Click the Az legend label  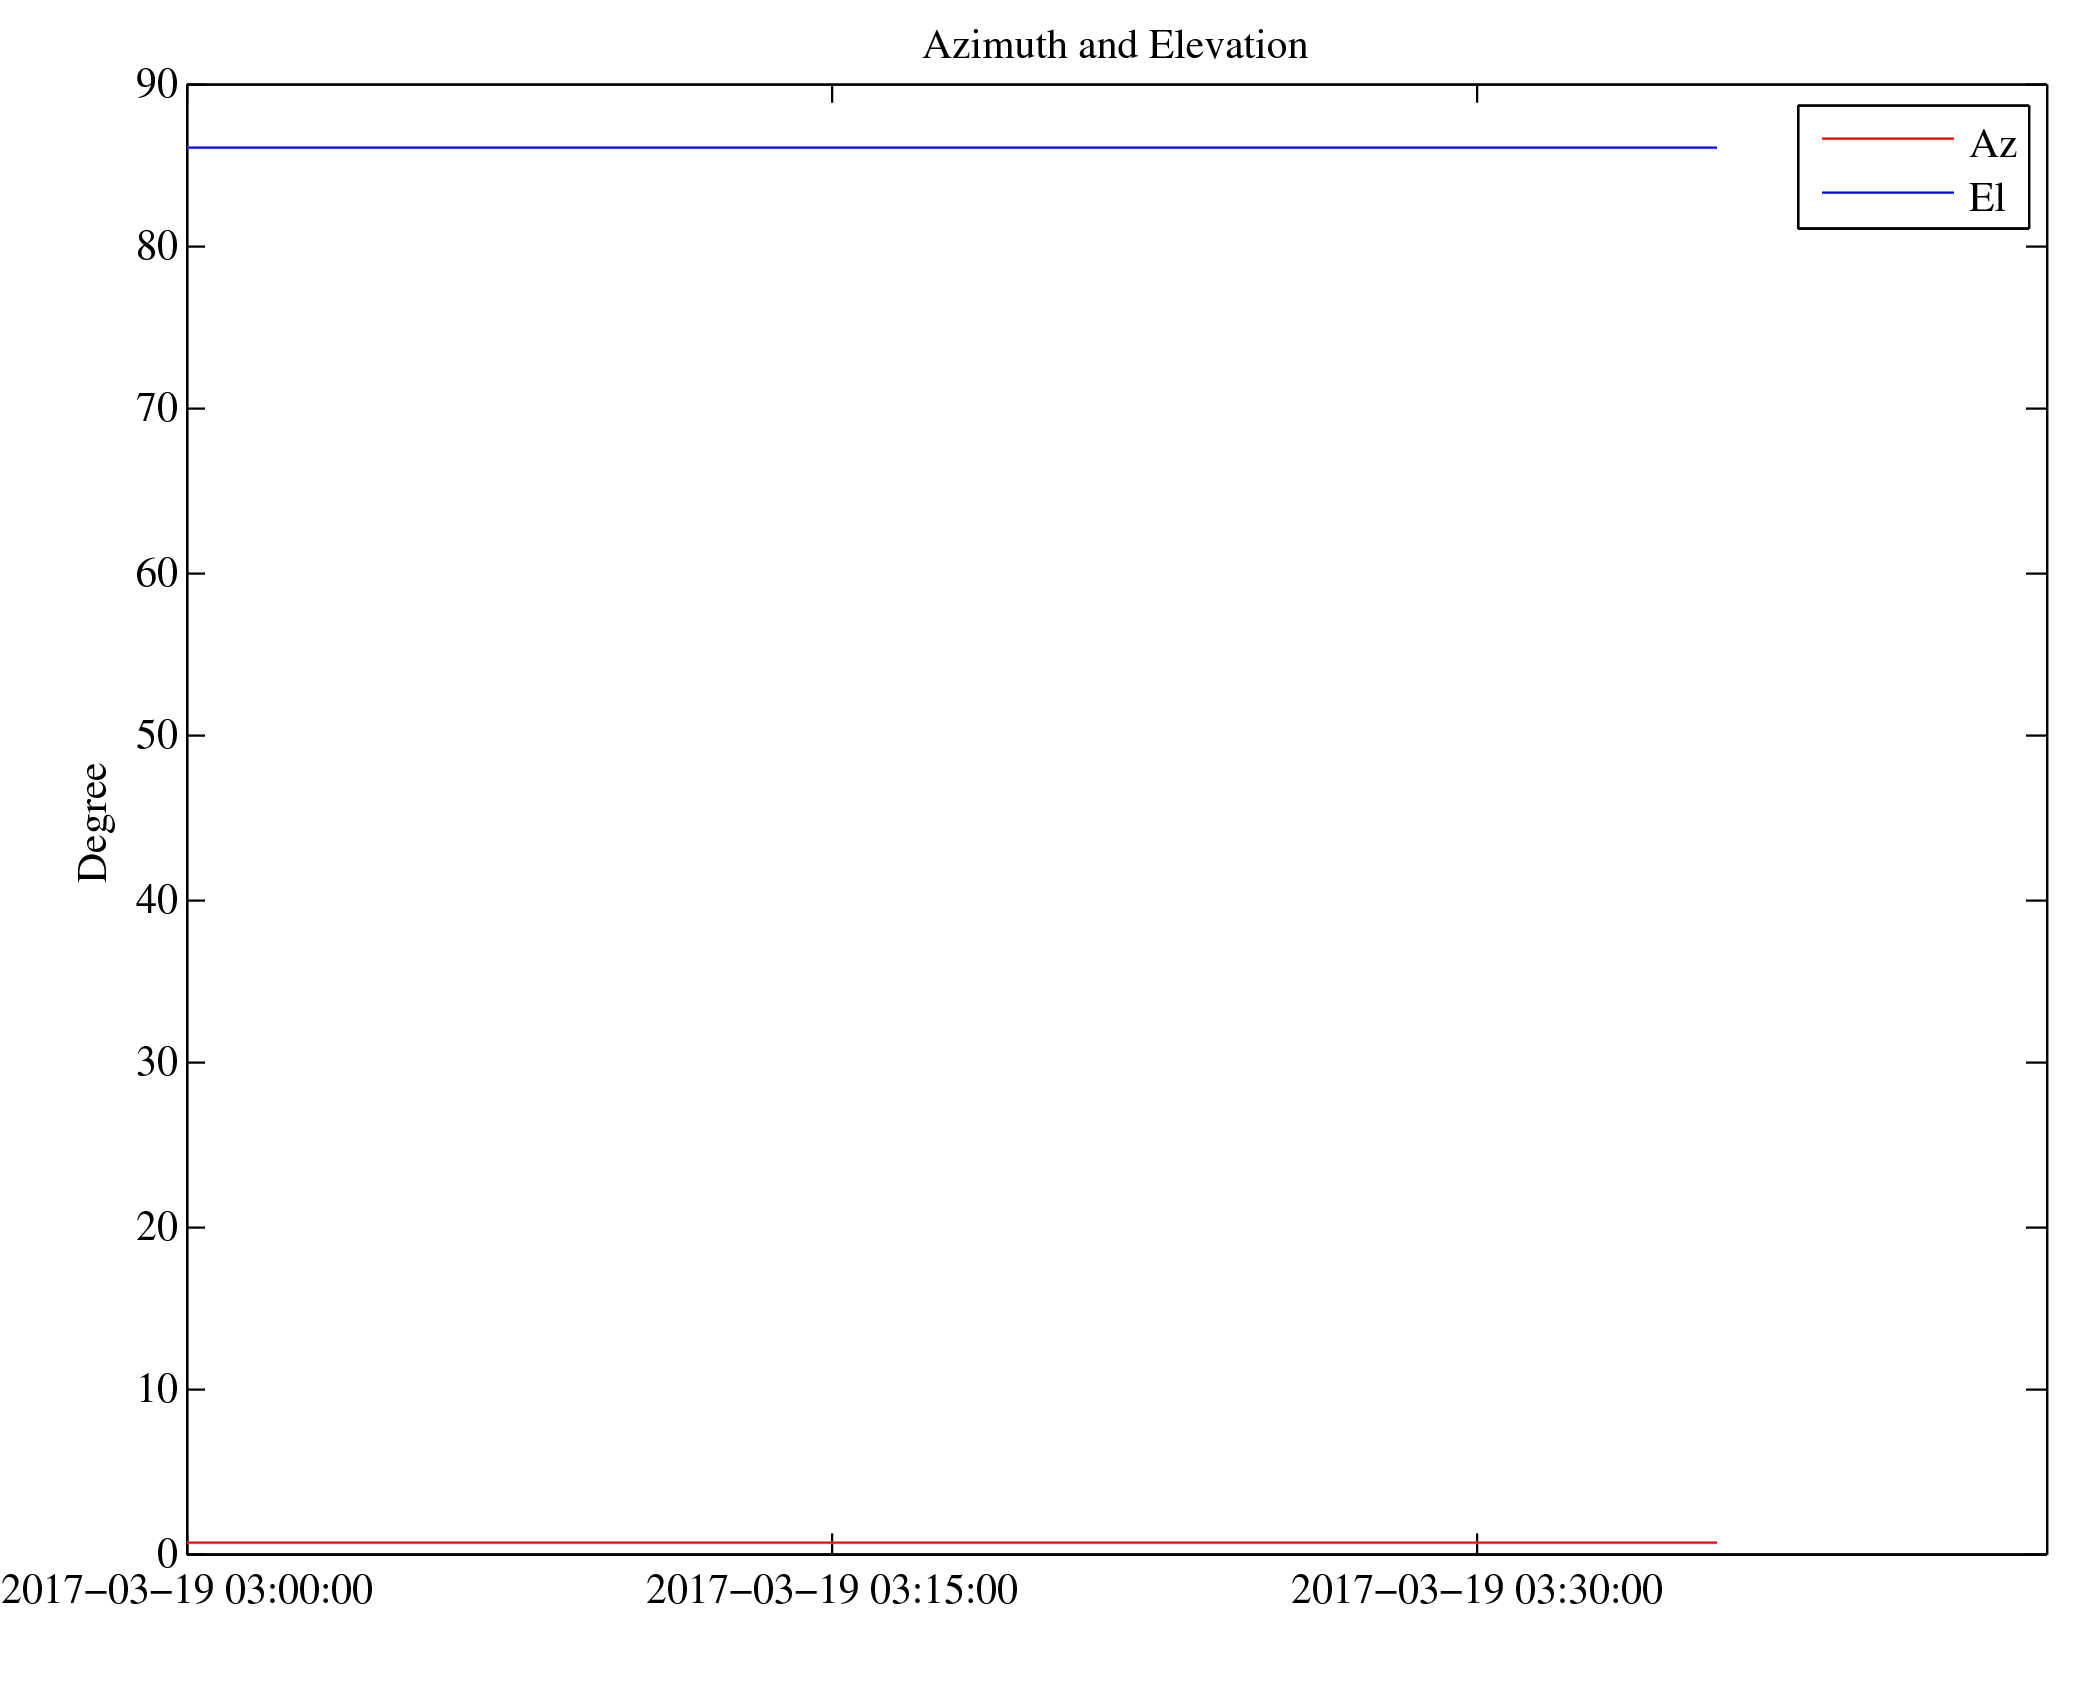pos(1991,145)
